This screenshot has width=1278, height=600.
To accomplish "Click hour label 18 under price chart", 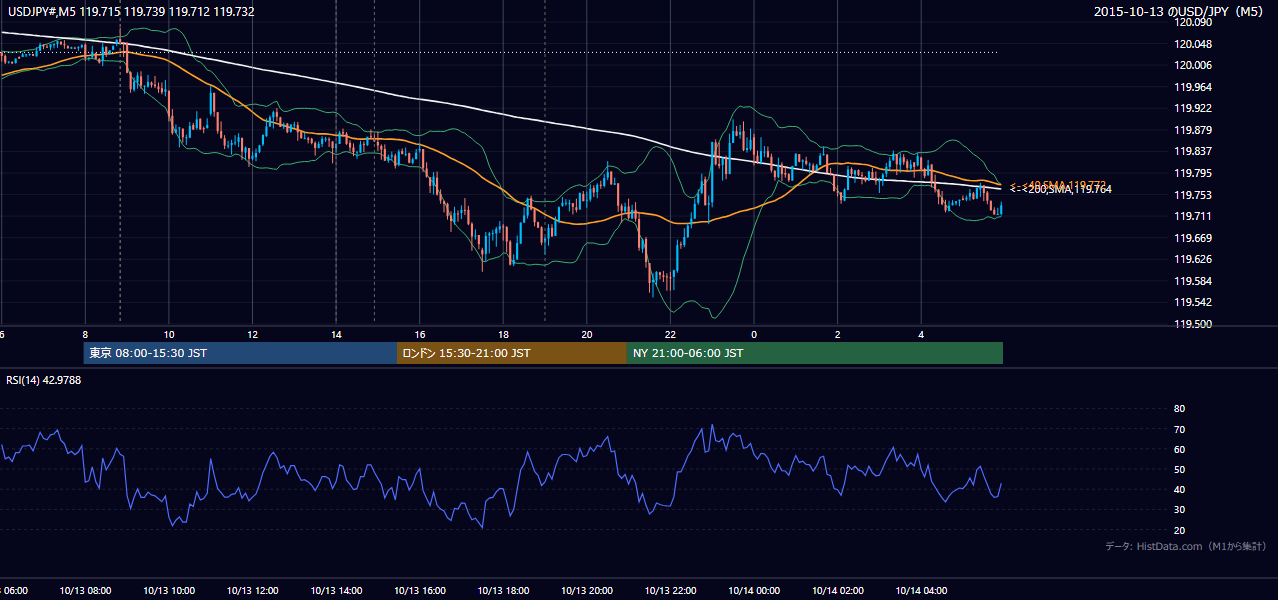I will point(503,334).
